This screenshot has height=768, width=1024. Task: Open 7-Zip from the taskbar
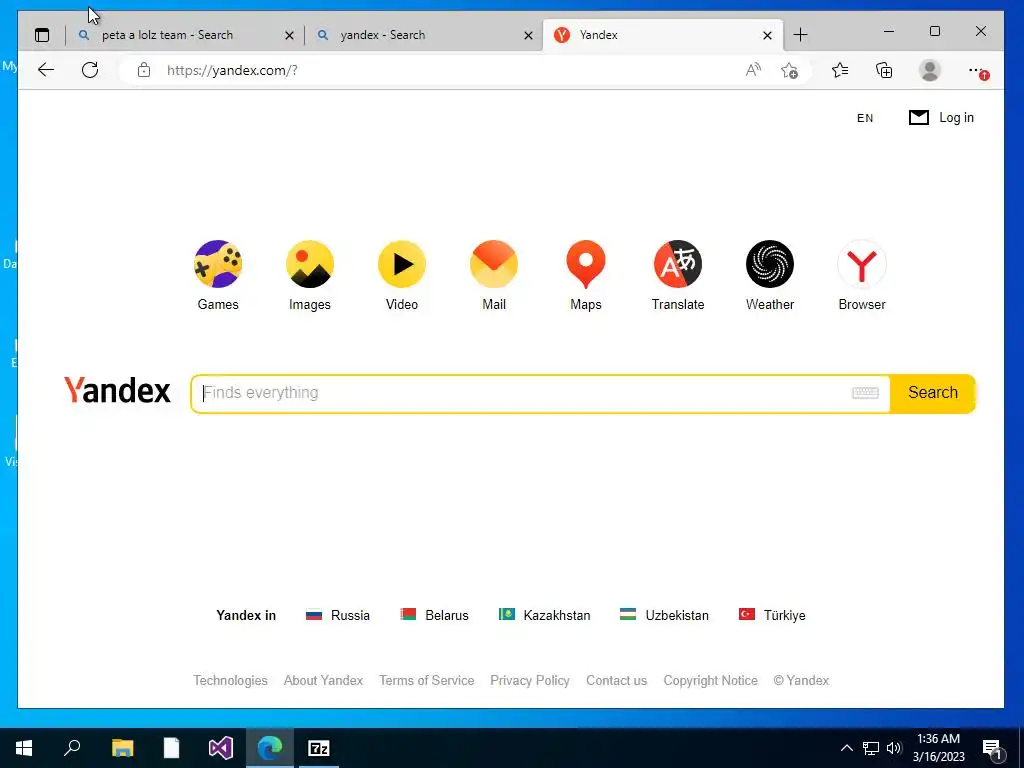319,748
